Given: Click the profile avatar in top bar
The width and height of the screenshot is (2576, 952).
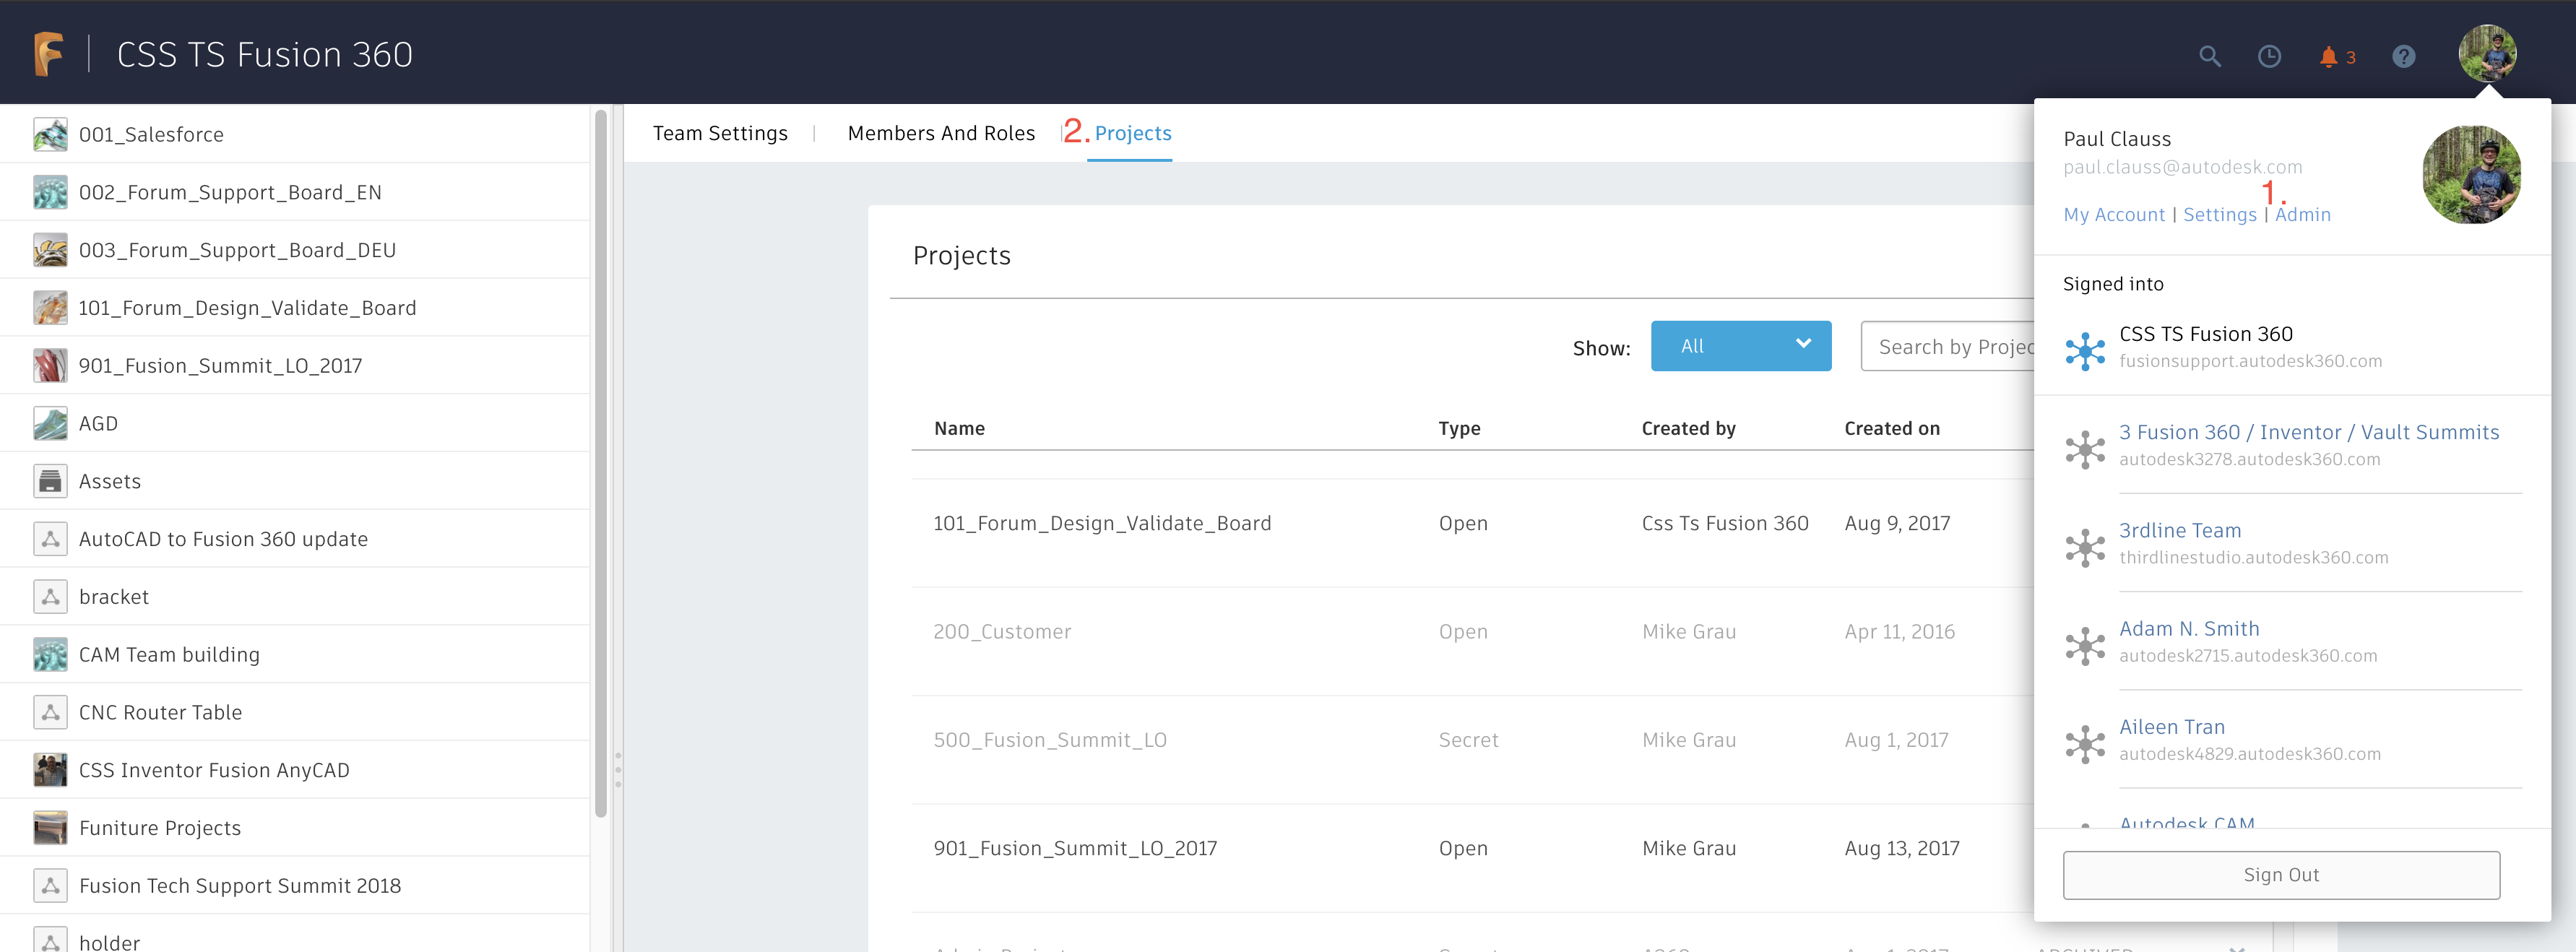Looking at the screenshot, I should (x=2489, y=53).
